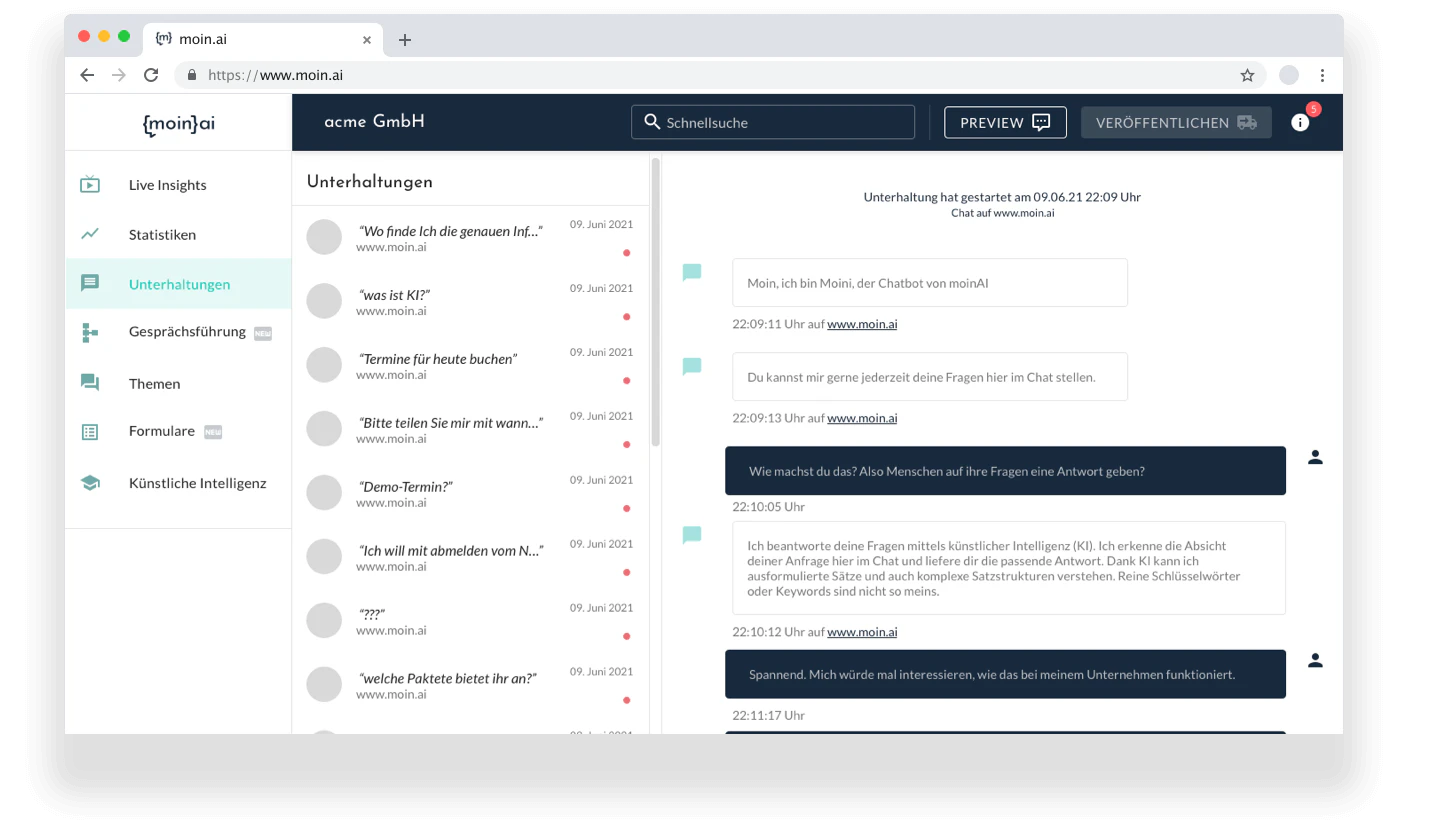The height and width of the screenshot is (826, 1429).
Task: Open notifications via the info icon
Action: point(1300,121)
